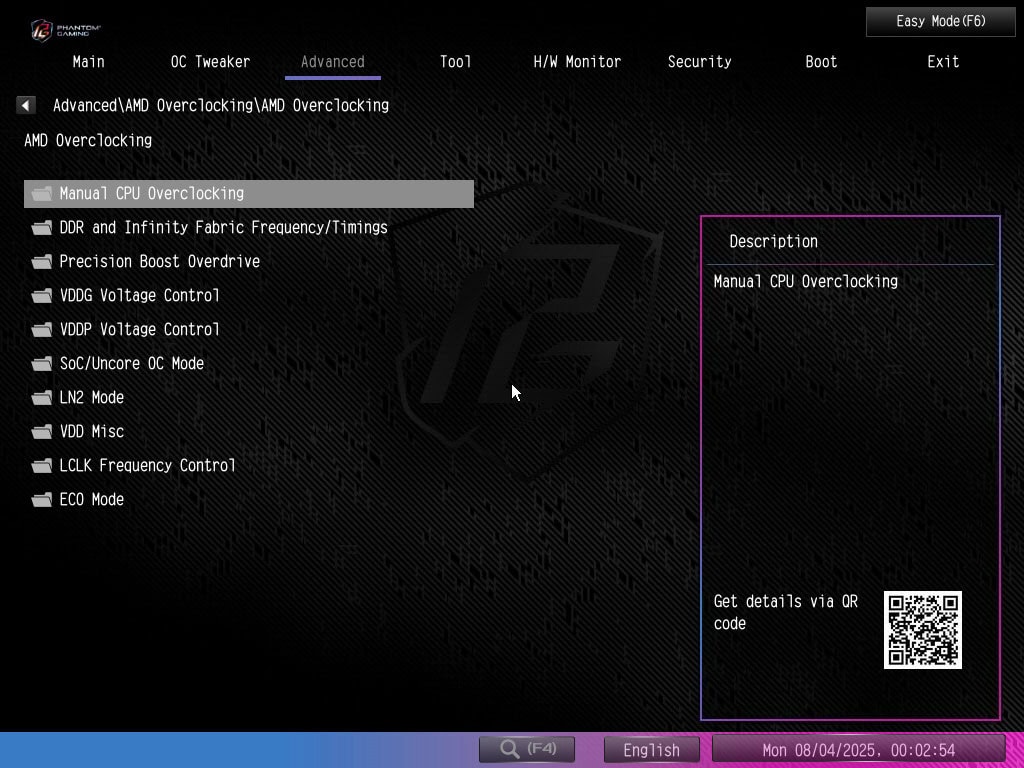Click the magnifier search (F4) button
The height and width of the screenshot is (768, 1024).
(x=527, y=749)
